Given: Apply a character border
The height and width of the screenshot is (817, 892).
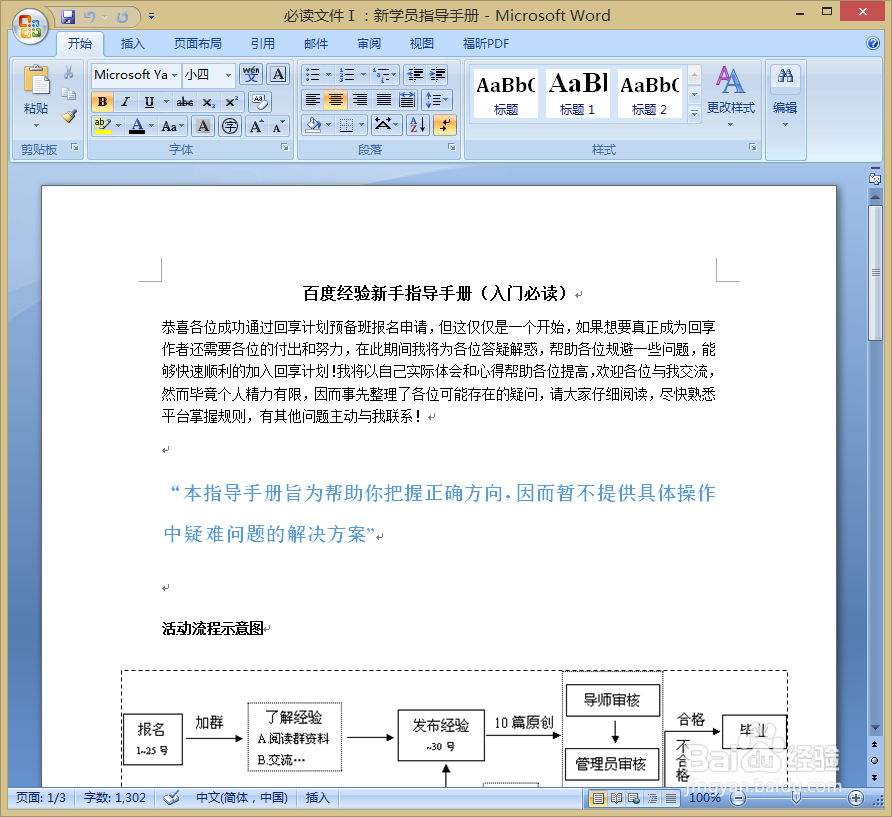Looking at the screenshot, I should (x=278, y=74).
